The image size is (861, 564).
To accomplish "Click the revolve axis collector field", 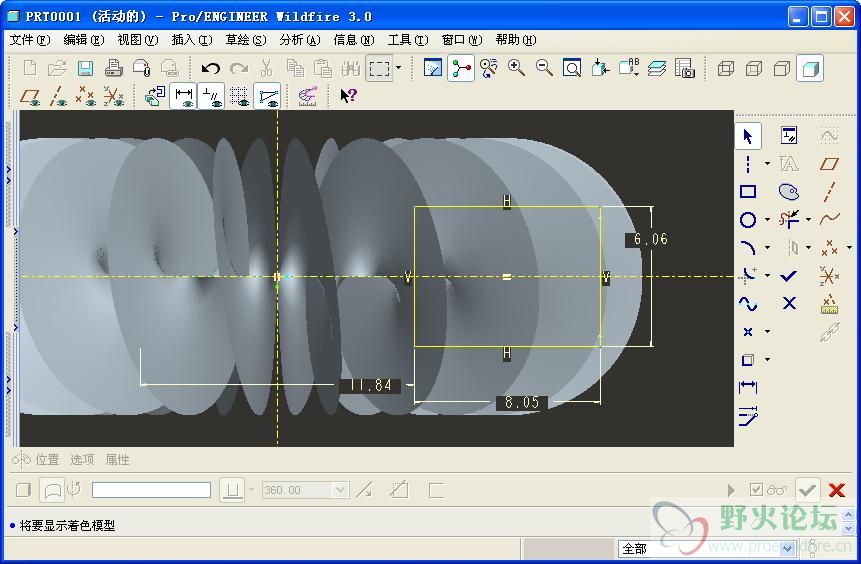I will coord(152,490).
